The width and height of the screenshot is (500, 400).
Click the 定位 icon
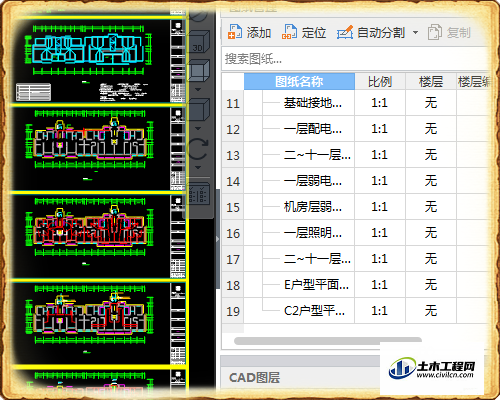coord(289,32)
